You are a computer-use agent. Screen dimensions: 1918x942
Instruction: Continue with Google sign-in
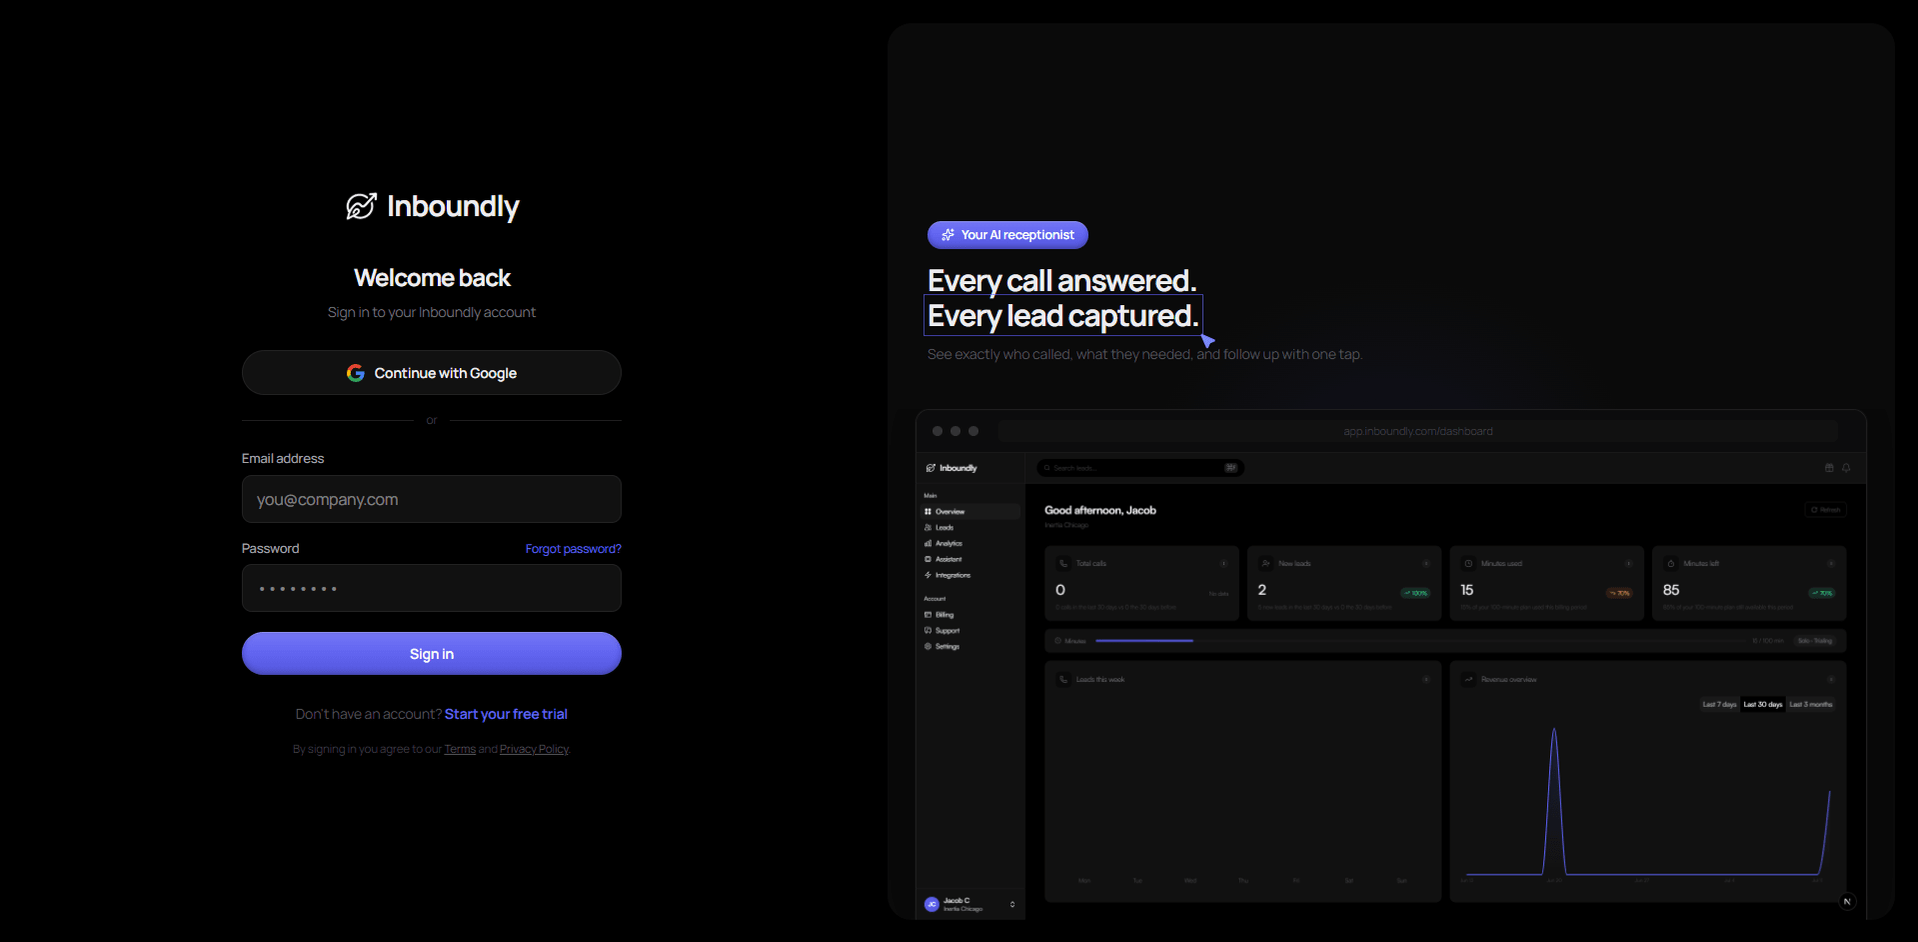(432, 373)
